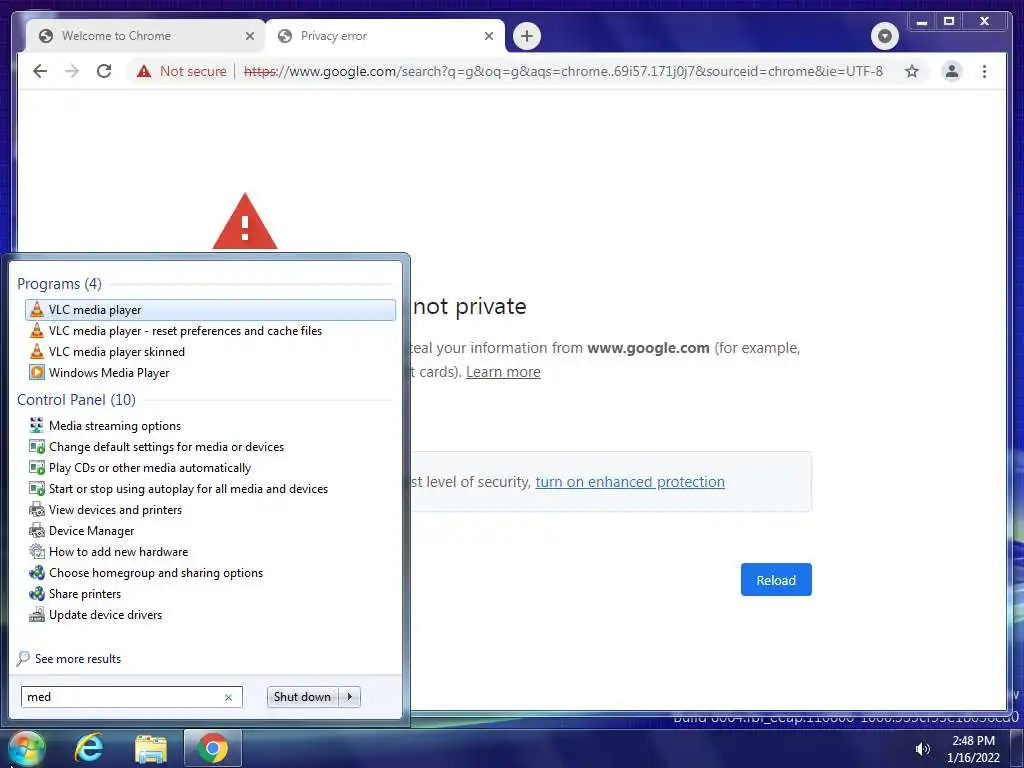Image resolution: width=1024 pixels, height=768 pixels.
Task: Open File Explorer from the taskbar
Action: [x=151, y=748]
